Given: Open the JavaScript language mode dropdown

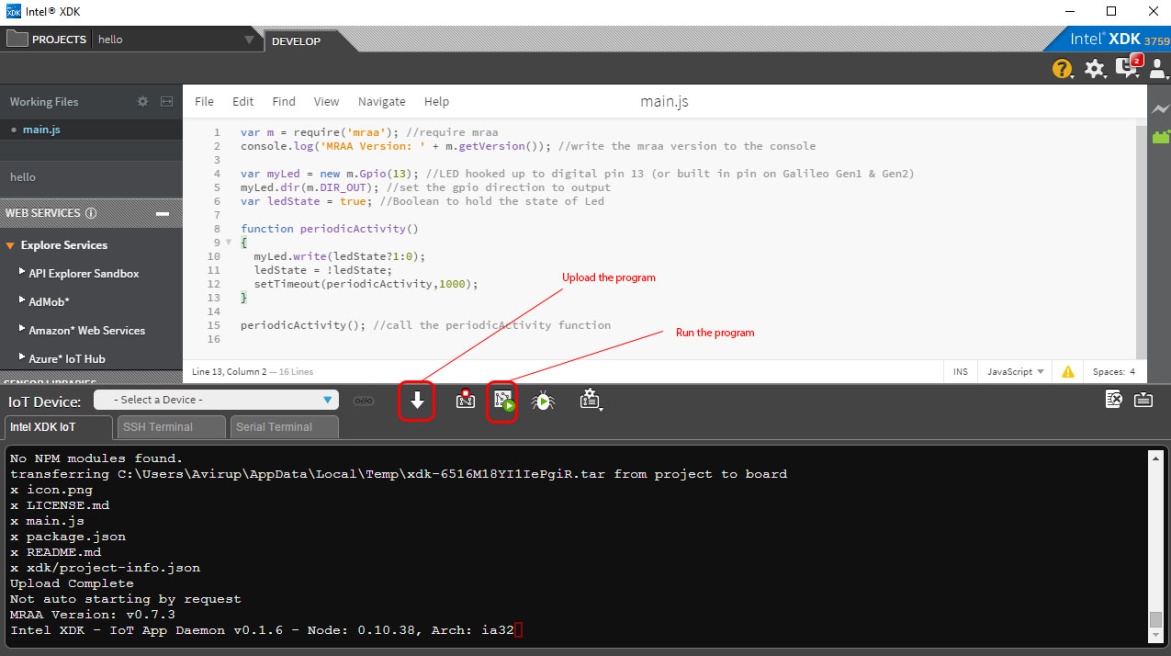Looking at the screenshot, I should point(1015,372).
